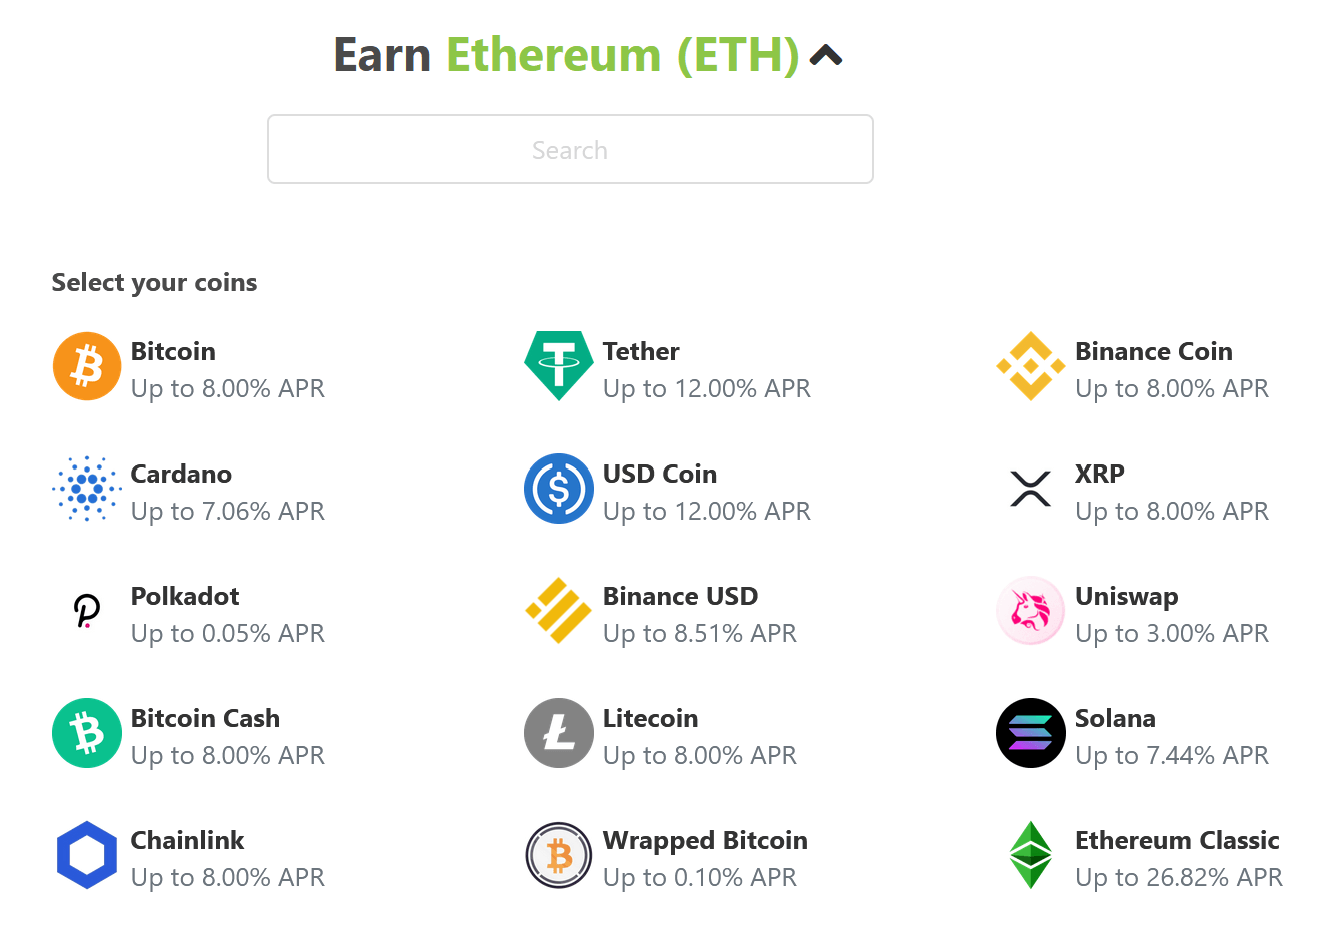Collapse the Earn Ethereum section

(x=825, y=56)
